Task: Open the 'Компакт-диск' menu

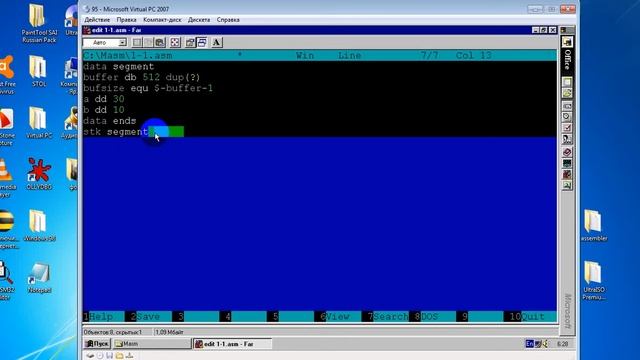Action: pos(162,20)
